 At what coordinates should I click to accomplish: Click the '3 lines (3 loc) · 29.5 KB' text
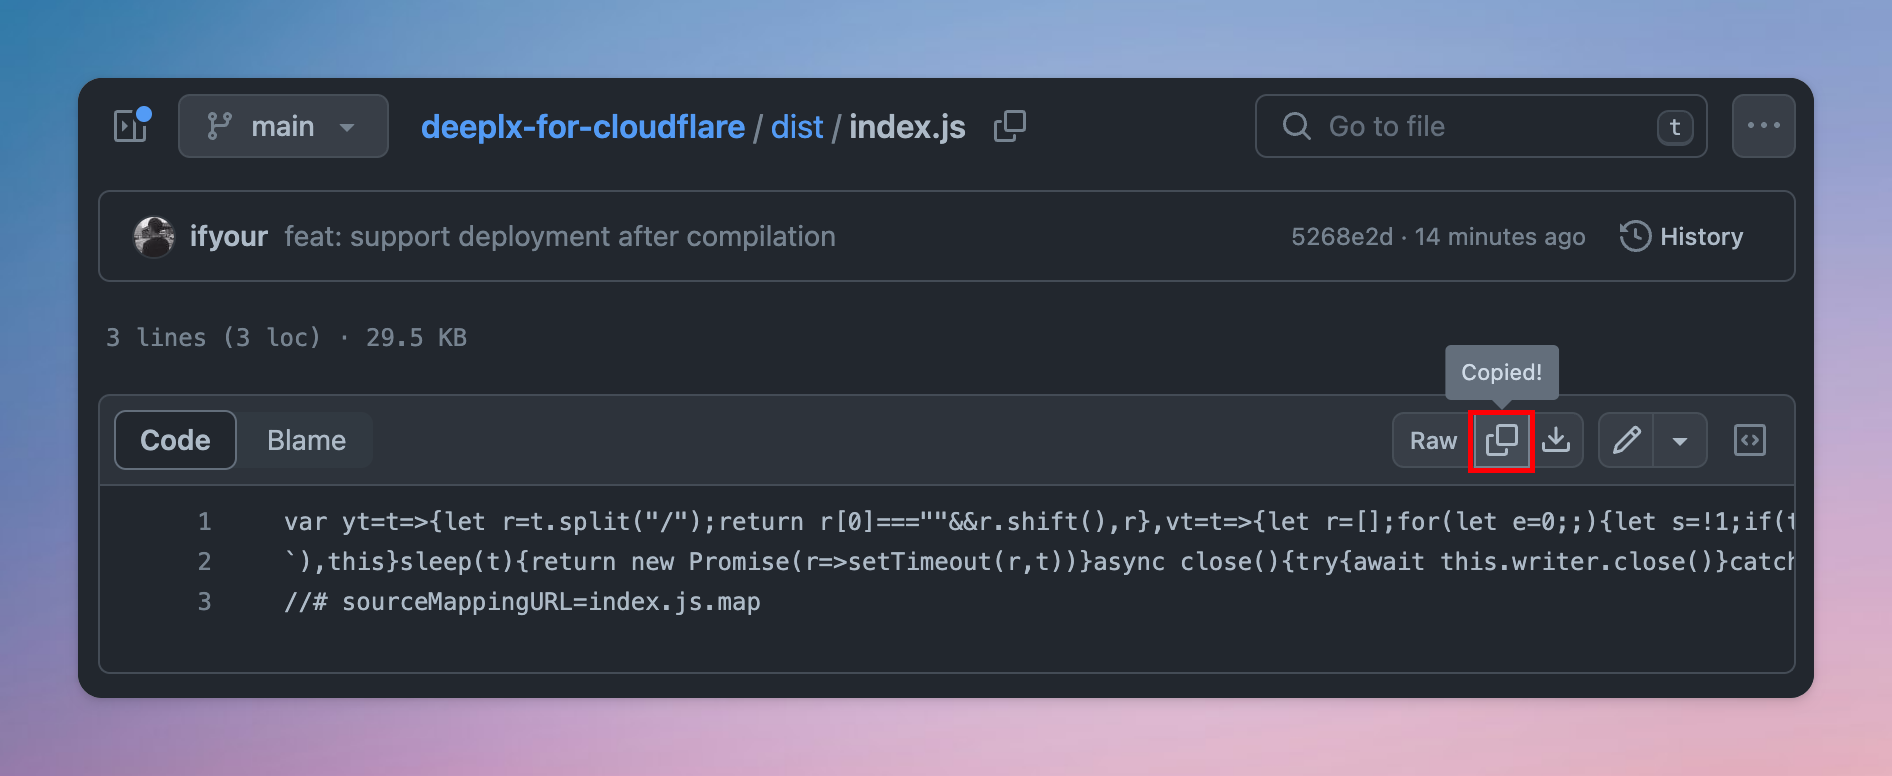(286, 338)
